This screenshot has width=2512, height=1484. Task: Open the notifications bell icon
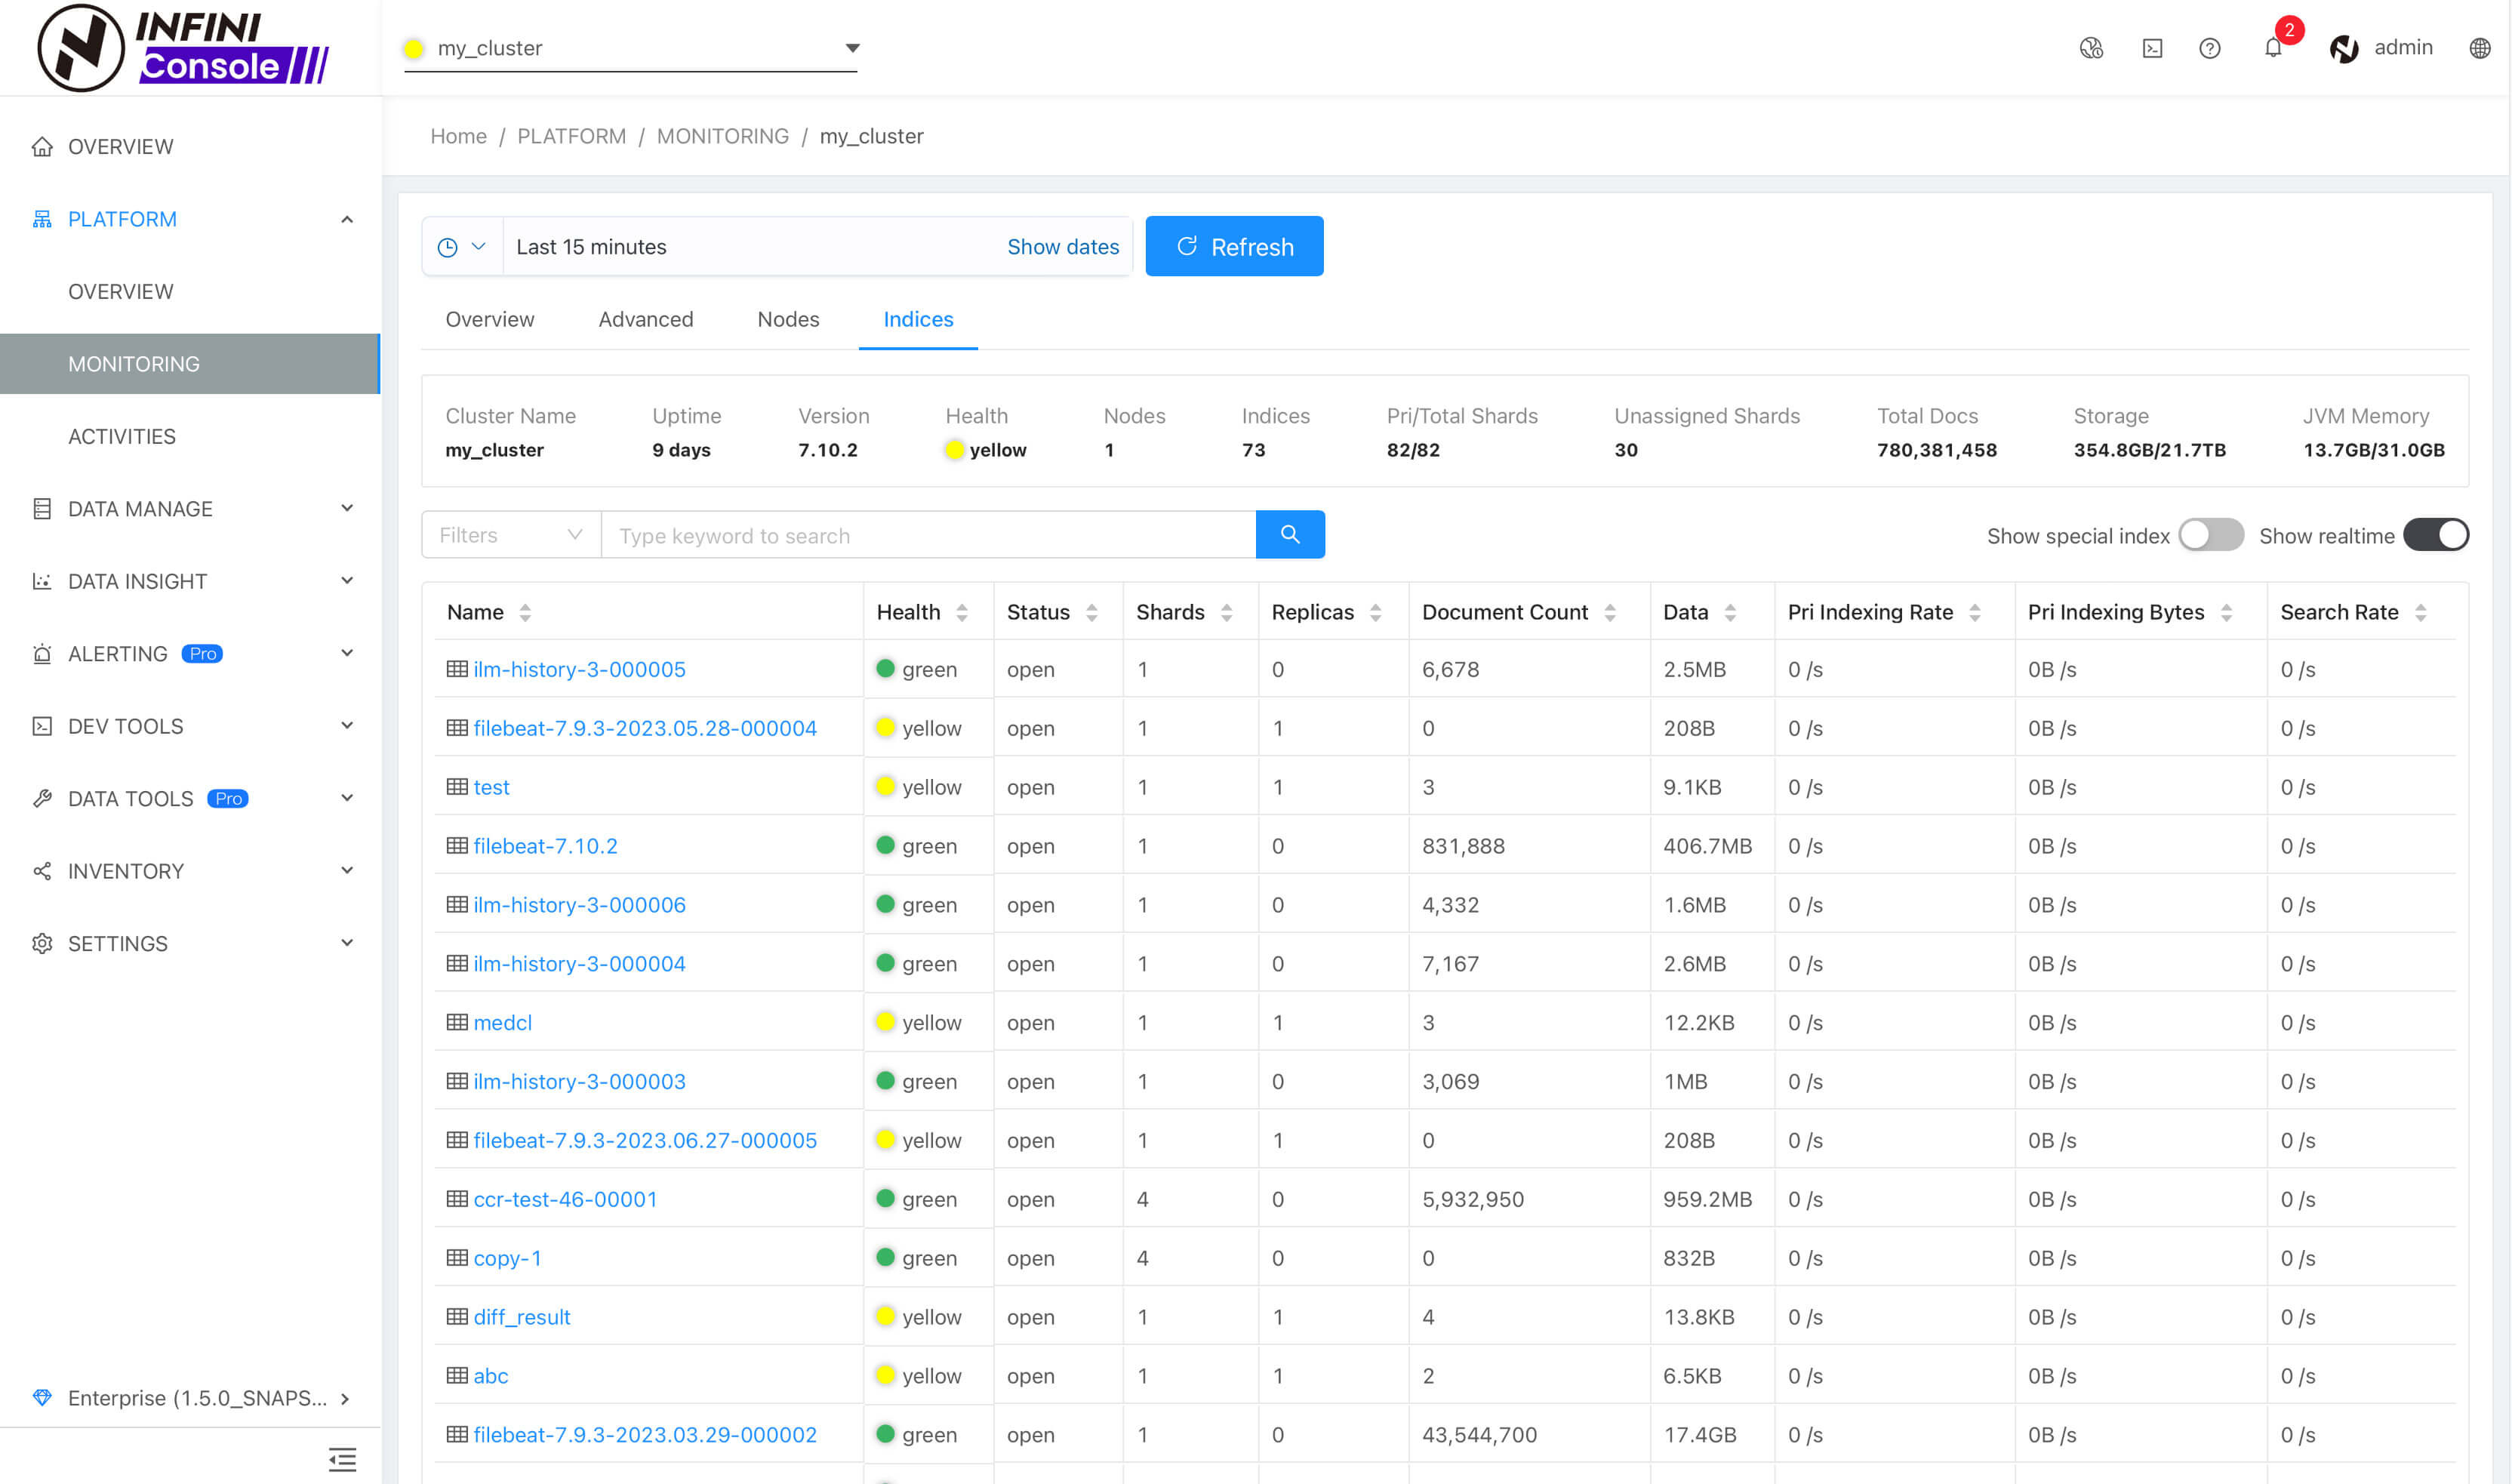(2273, 48)
